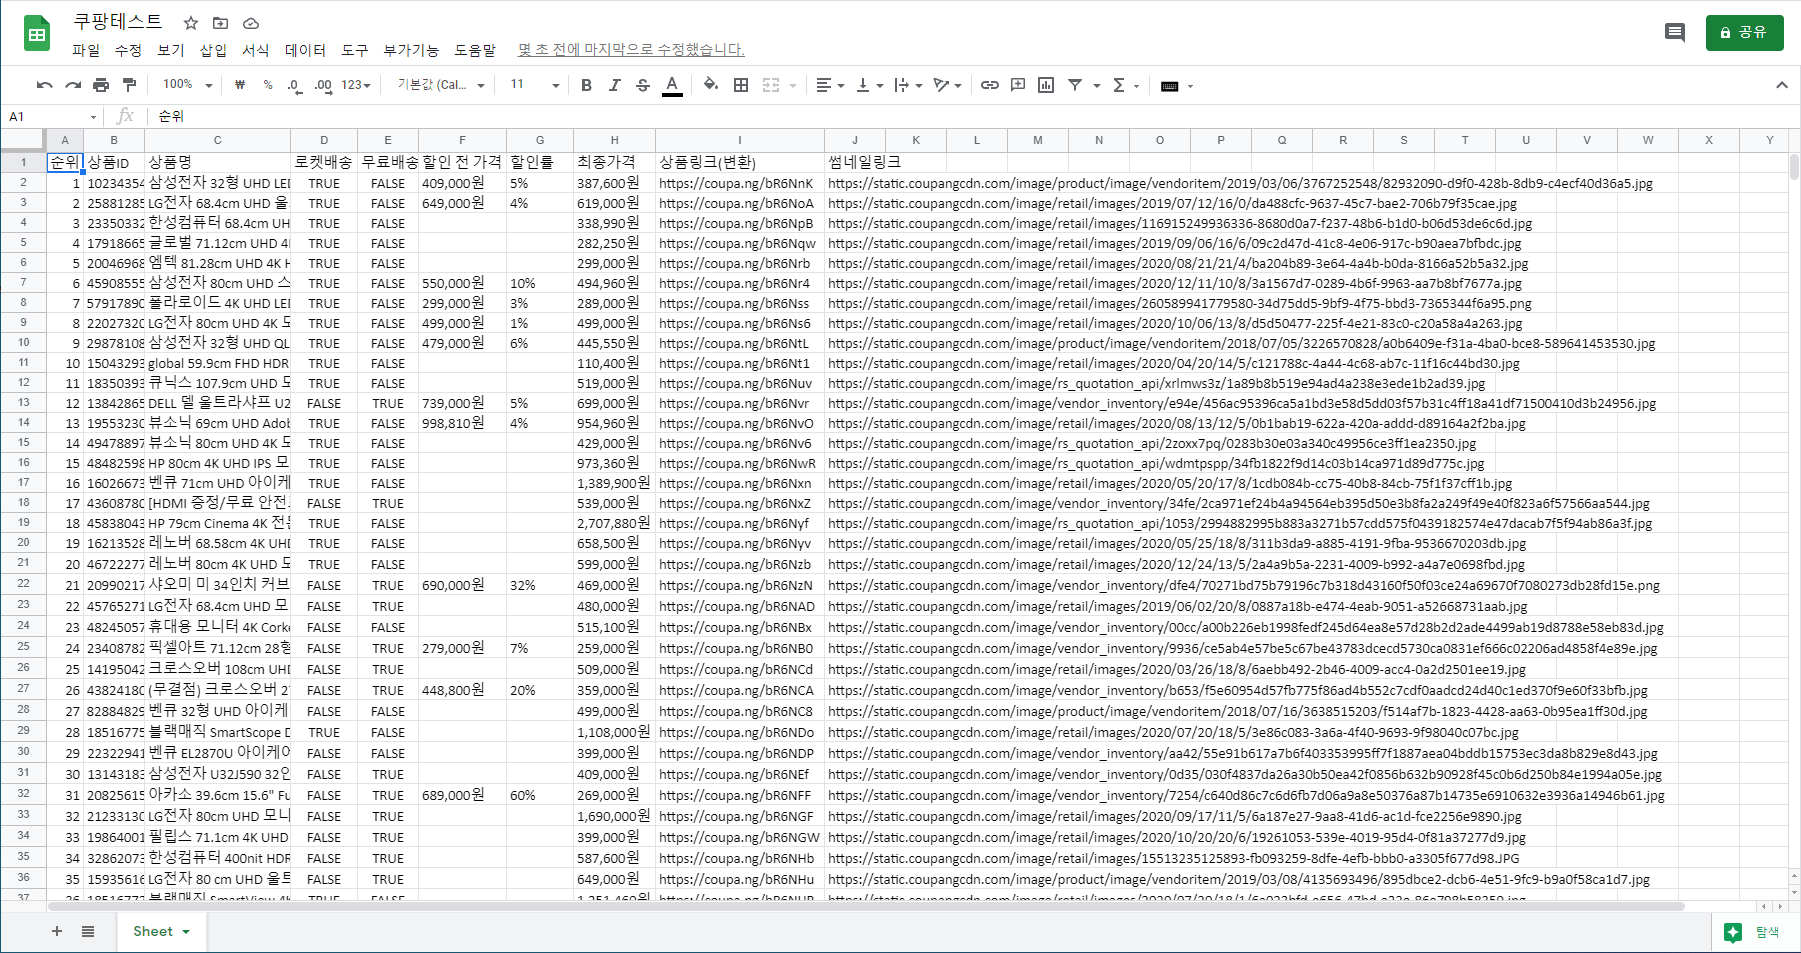Image resolution: width=1801 pixels, height=953 pixels.
Task: Open the 파일 menu
Action: point(86,50)
